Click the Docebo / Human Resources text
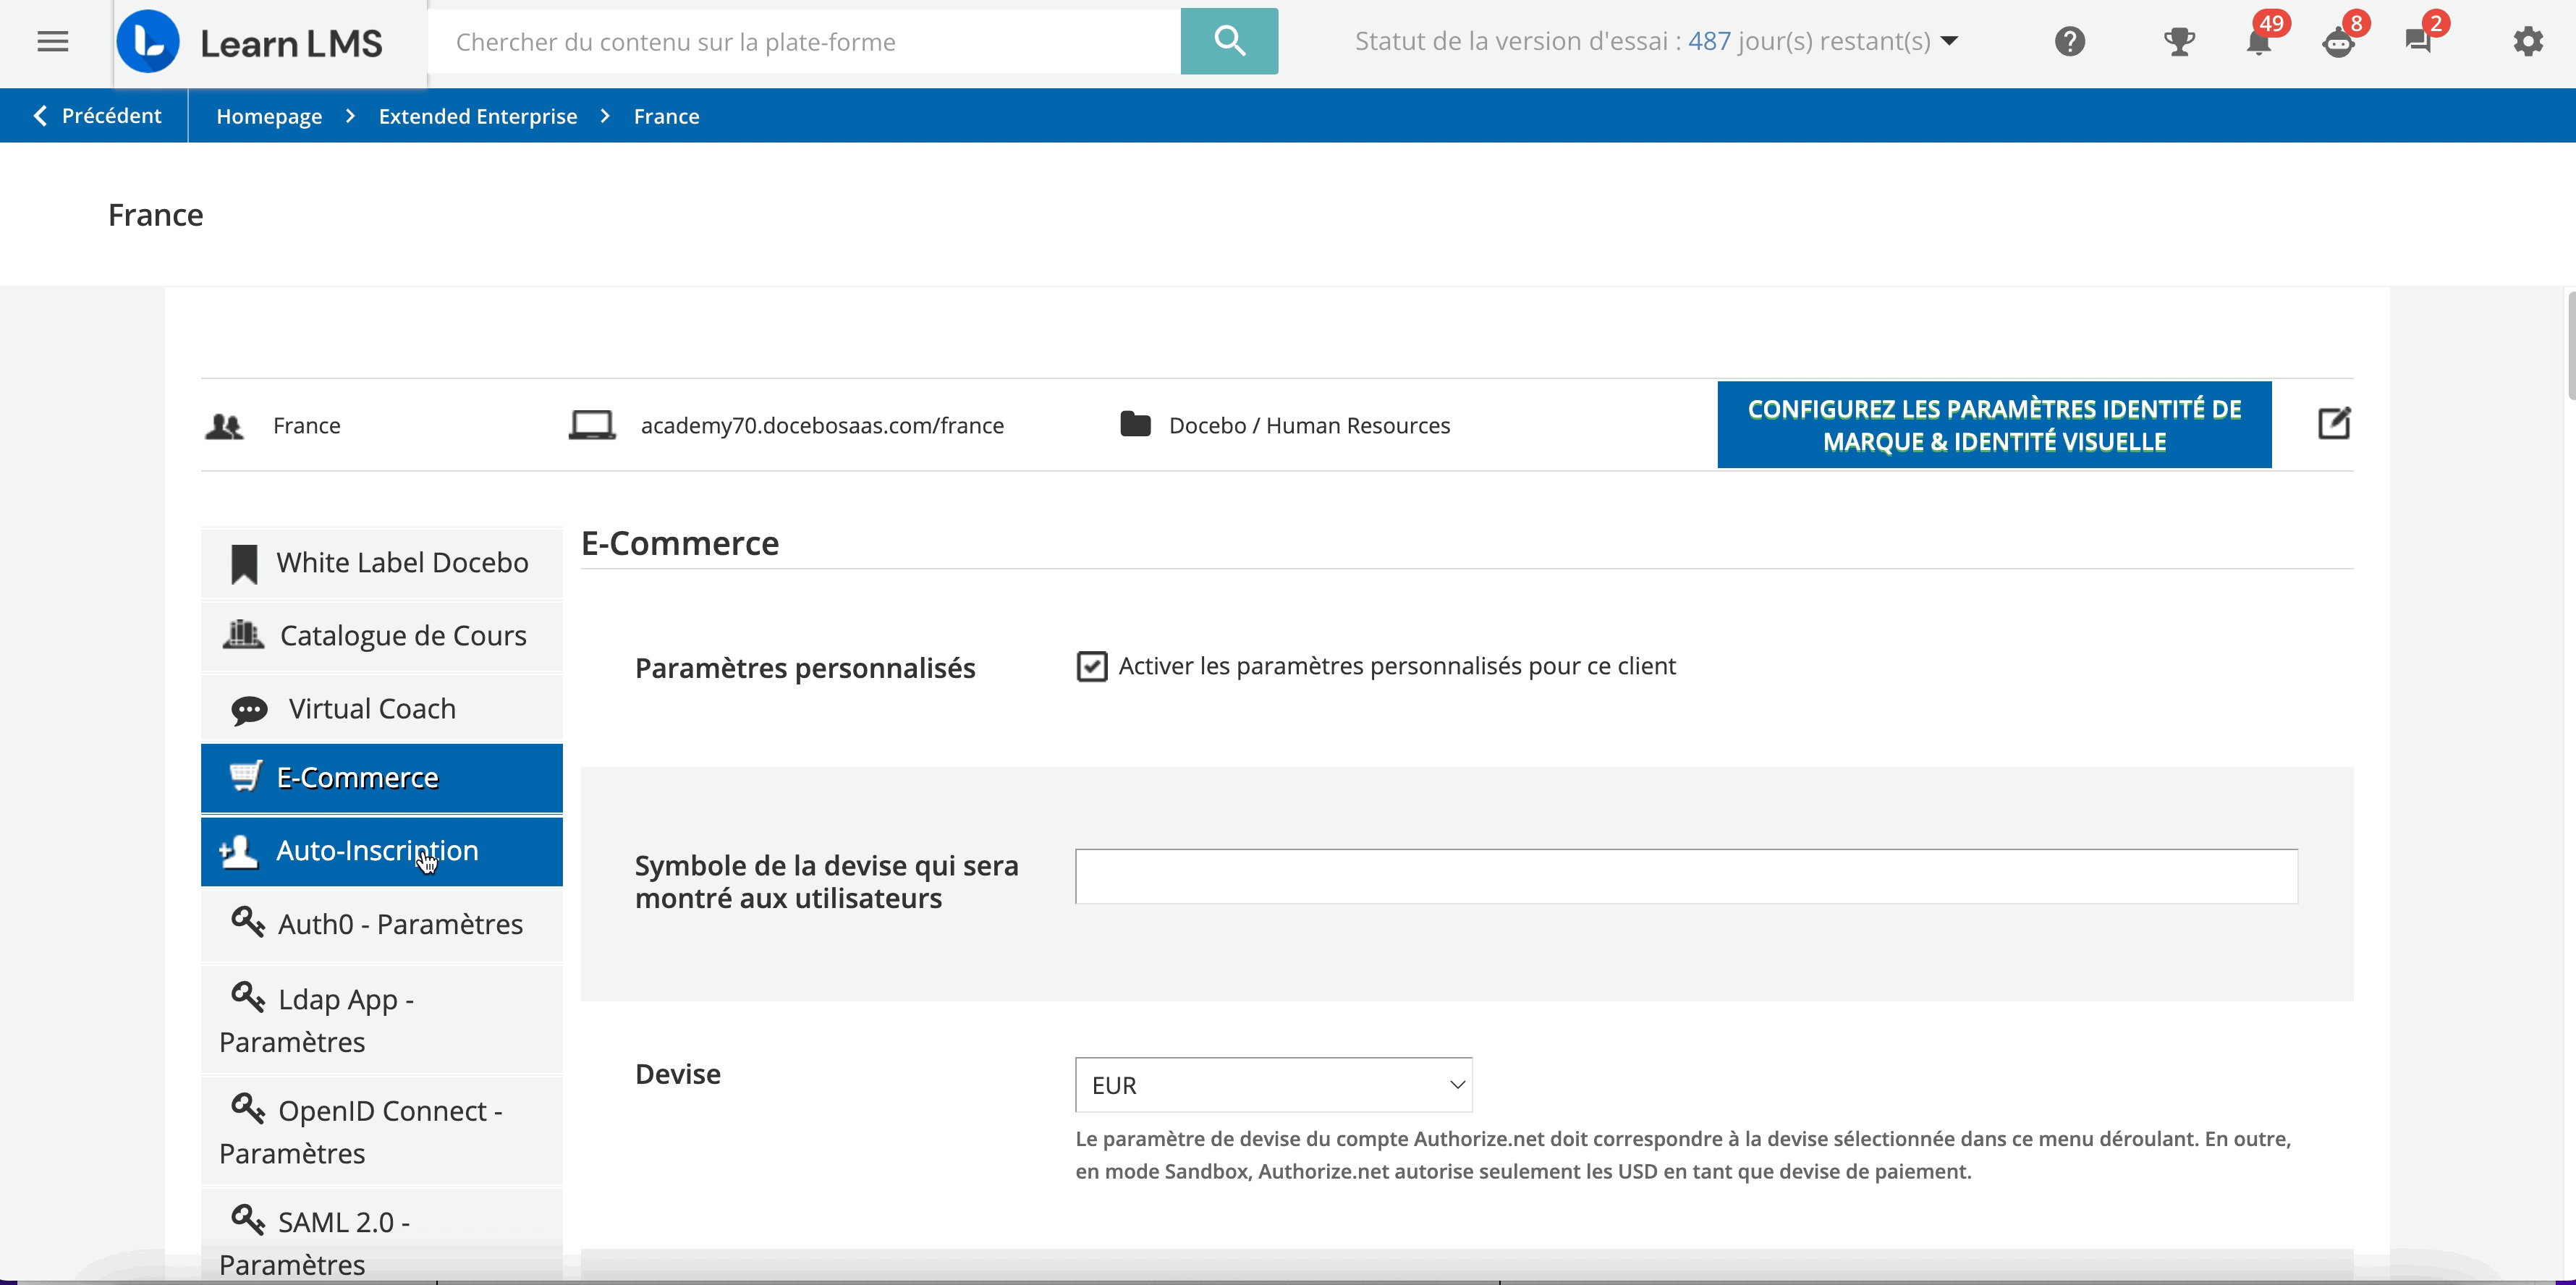The height and width of the screenshot is (1285, 2576). [x=1309, y=426]
